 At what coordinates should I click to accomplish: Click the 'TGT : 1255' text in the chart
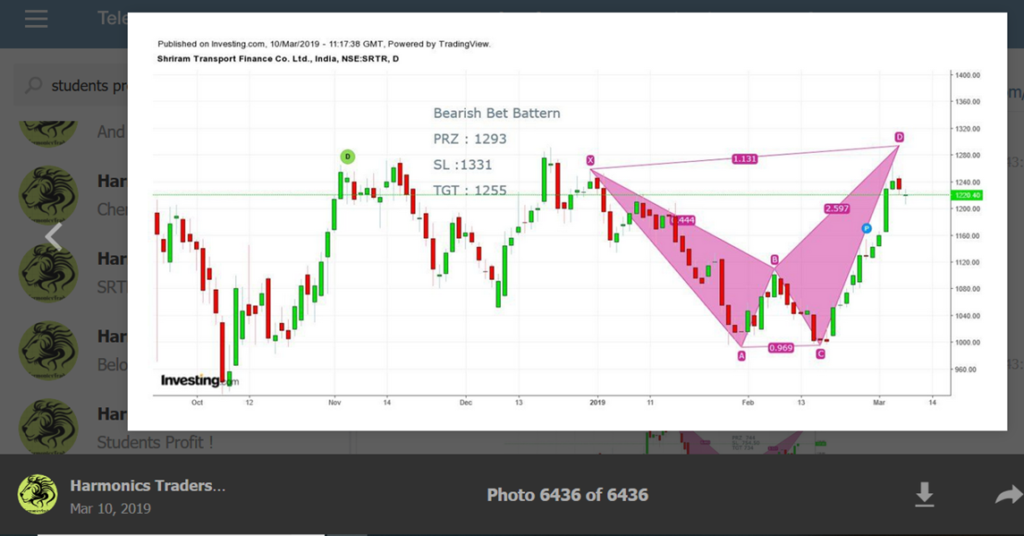[x=470, y=191]
